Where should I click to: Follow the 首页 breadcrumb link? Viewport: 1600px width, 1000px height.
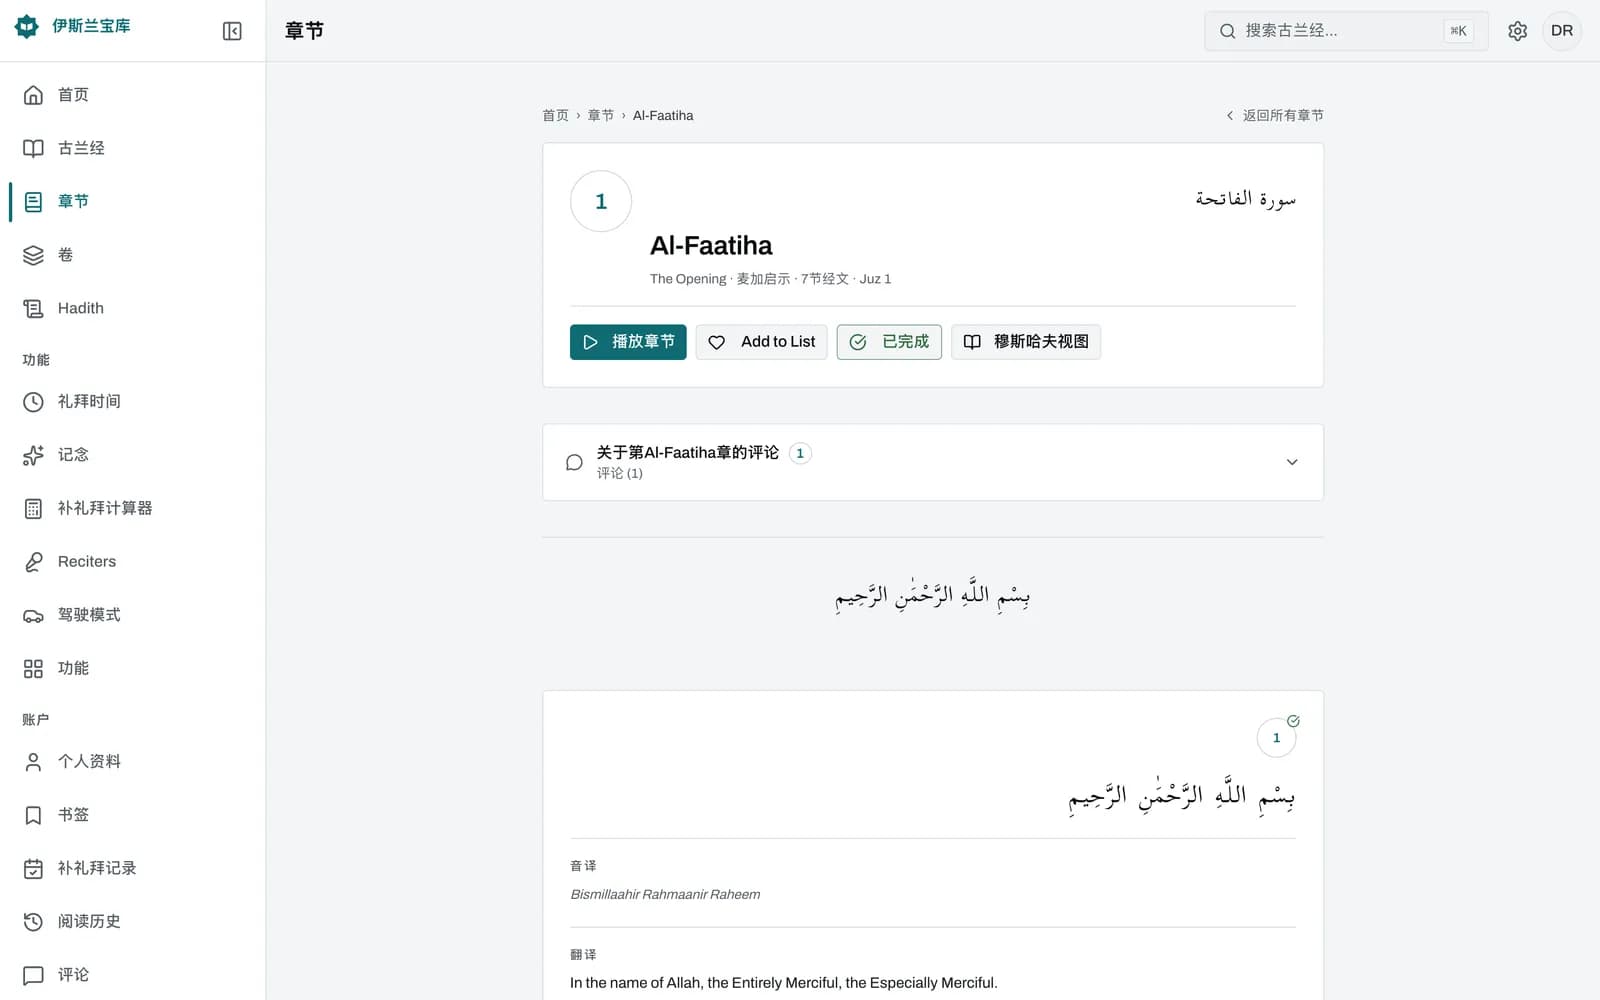555,116
